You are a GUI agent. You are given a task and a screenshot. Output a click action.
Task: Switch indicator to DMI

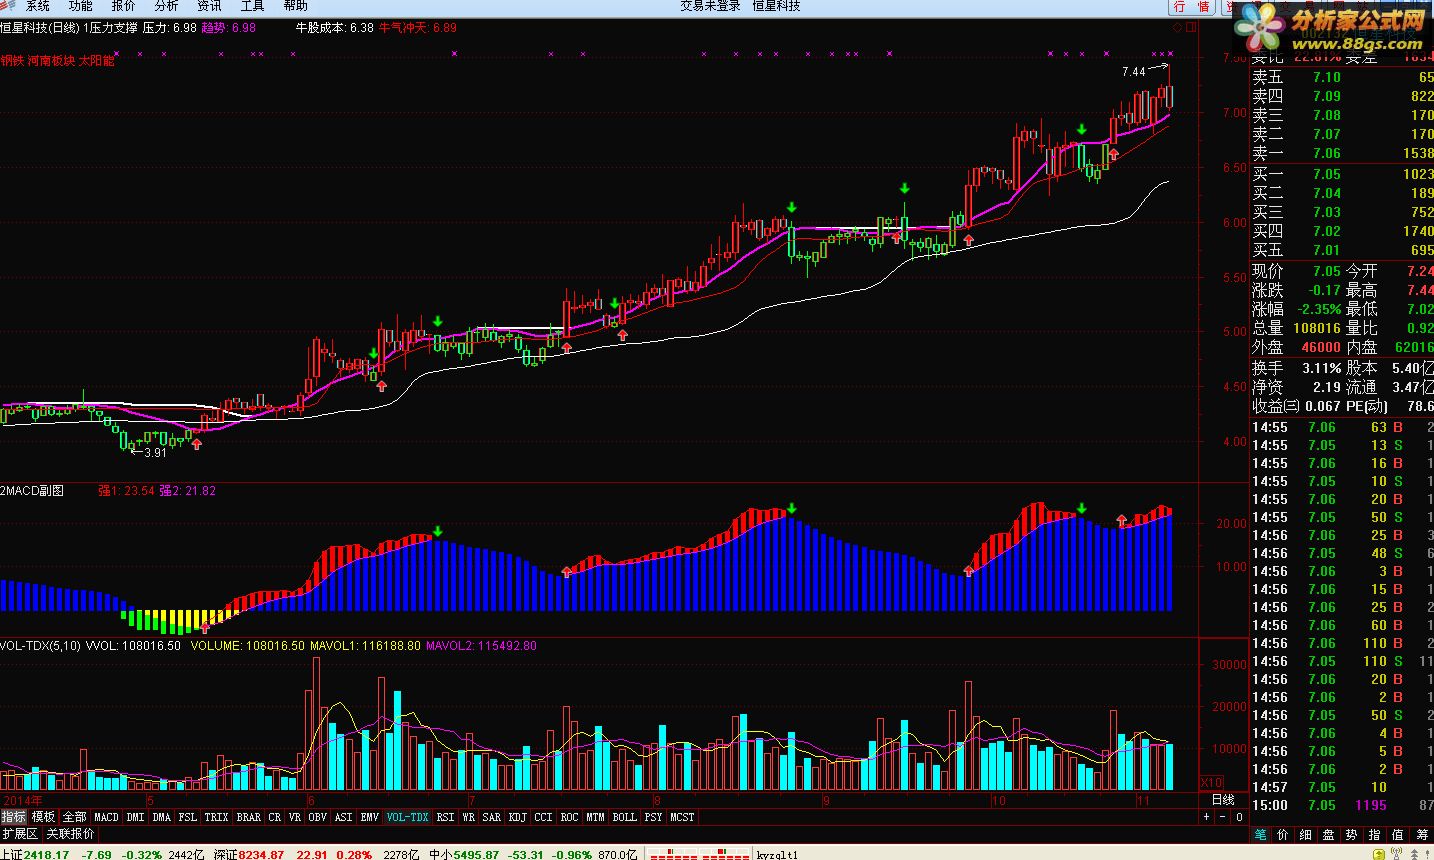[x=135, y=817]
